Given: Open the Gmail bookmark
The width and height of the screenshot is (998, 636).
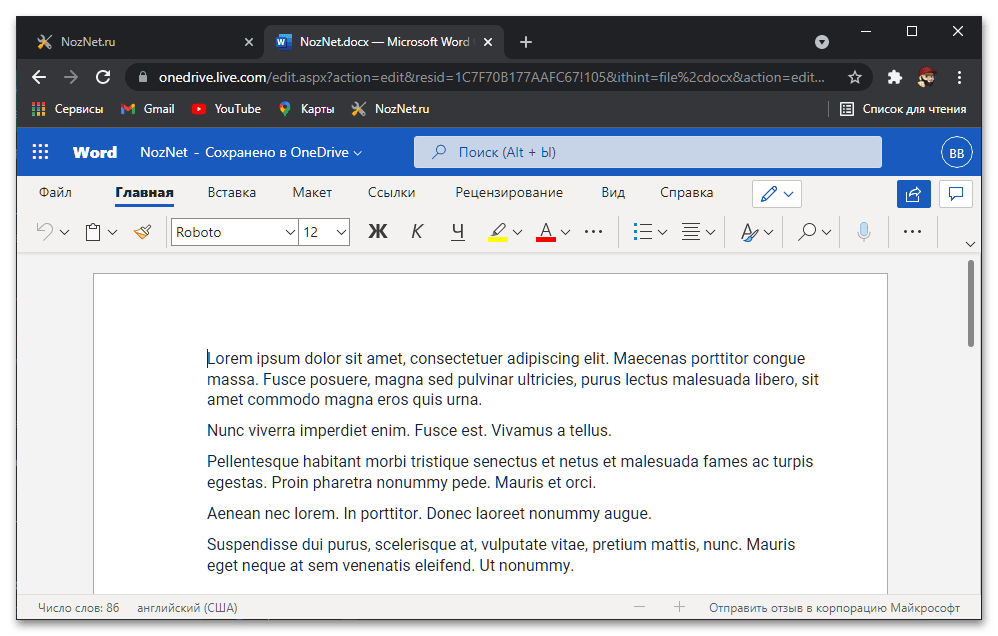Looking at the screenshot, I should tap(148, 109).
